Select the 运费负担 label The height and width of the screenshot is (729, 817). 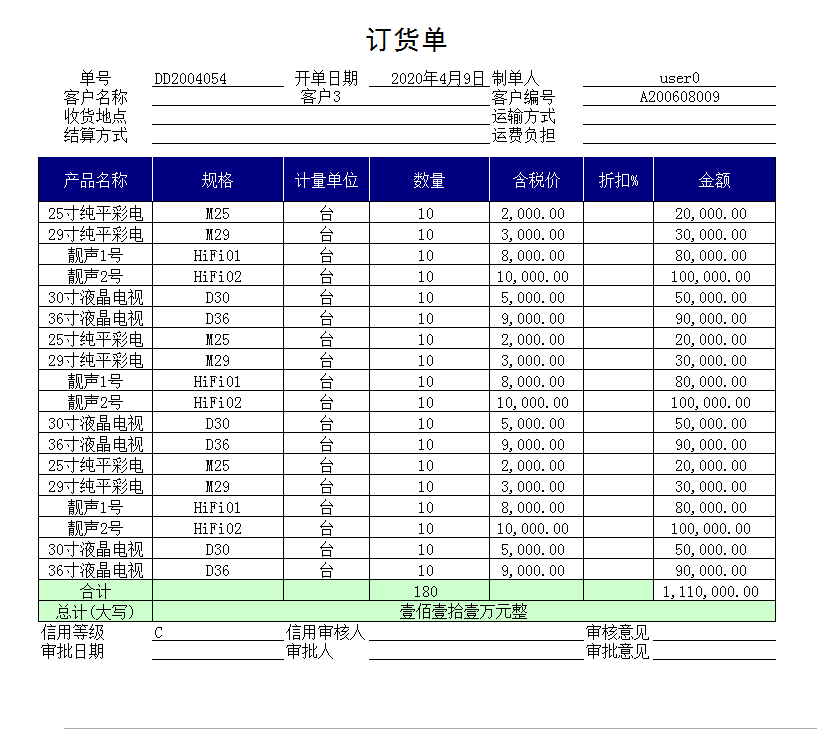[x=523, y=135]
